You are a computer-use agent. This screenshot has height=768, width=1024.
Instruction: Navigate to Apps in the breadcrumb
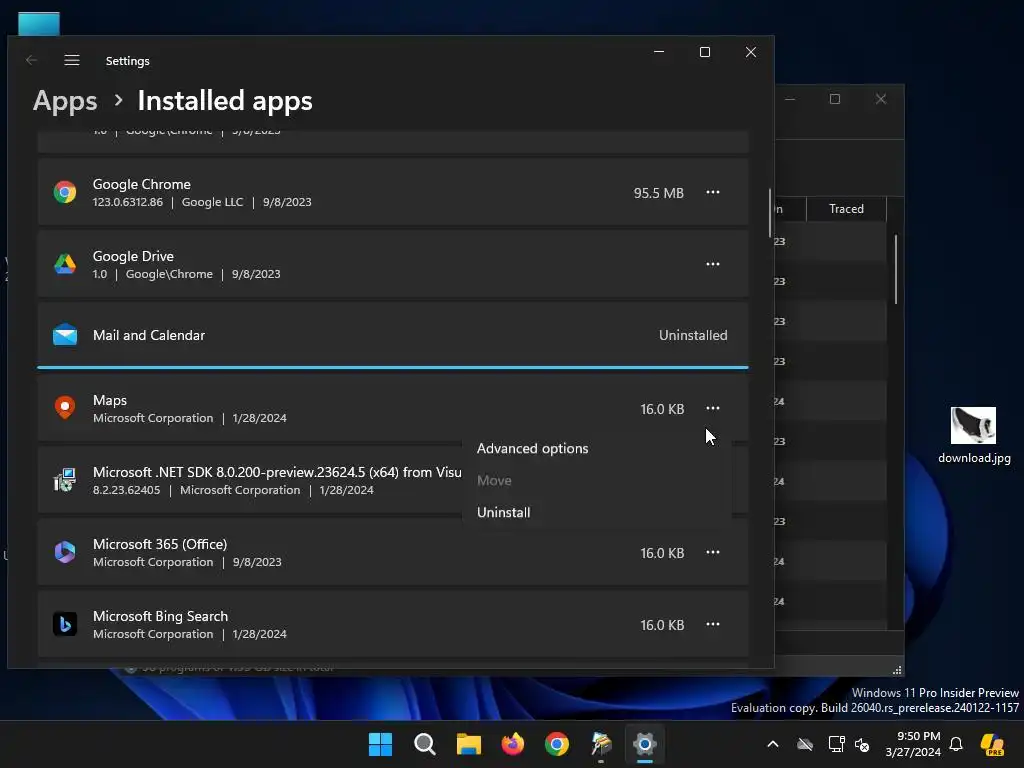tap(65, 101)
